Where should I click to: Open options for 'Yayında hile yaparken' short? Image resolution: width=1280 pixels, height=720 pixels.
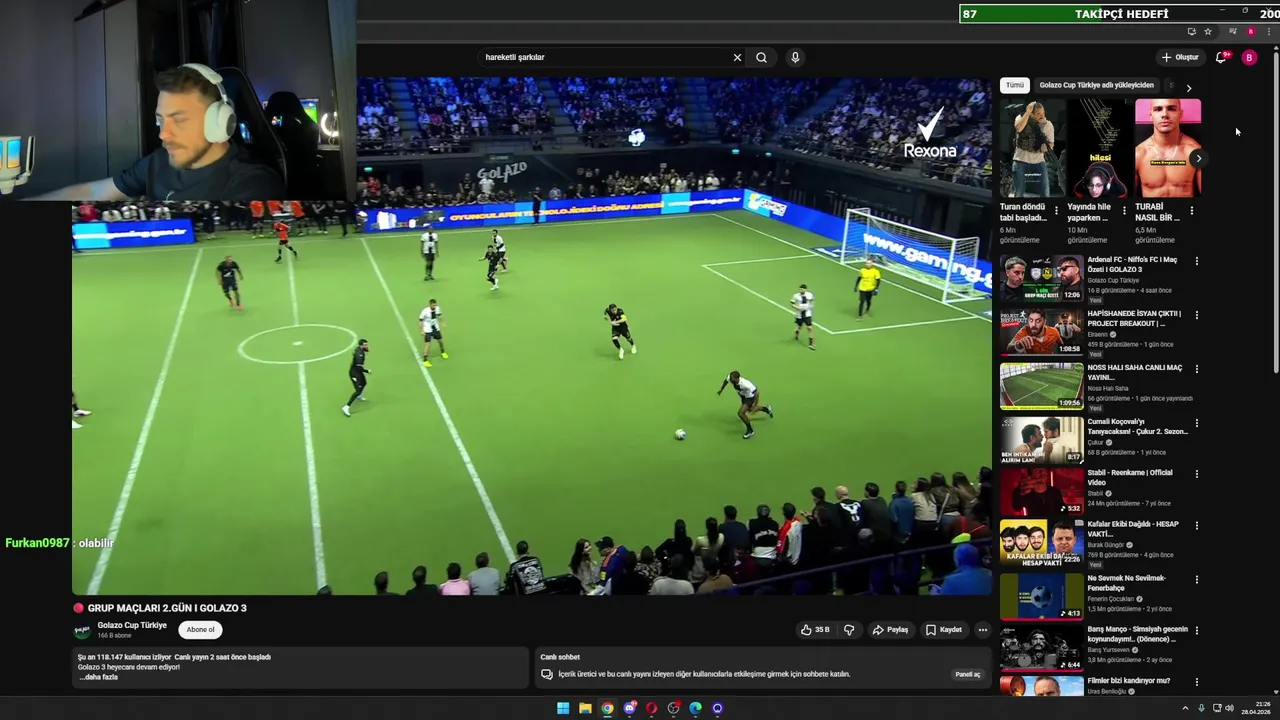(x=1124, y=210)
